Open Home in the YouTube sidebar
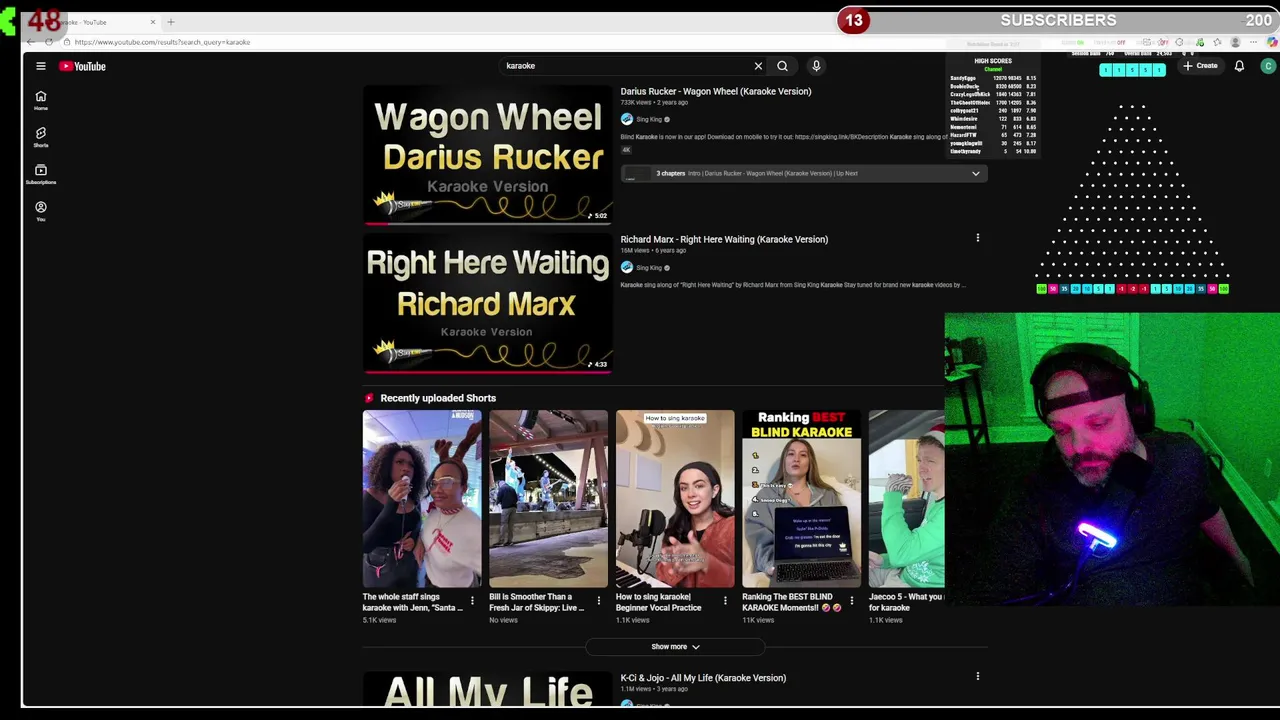1280x720 pixels. (41, 100)
